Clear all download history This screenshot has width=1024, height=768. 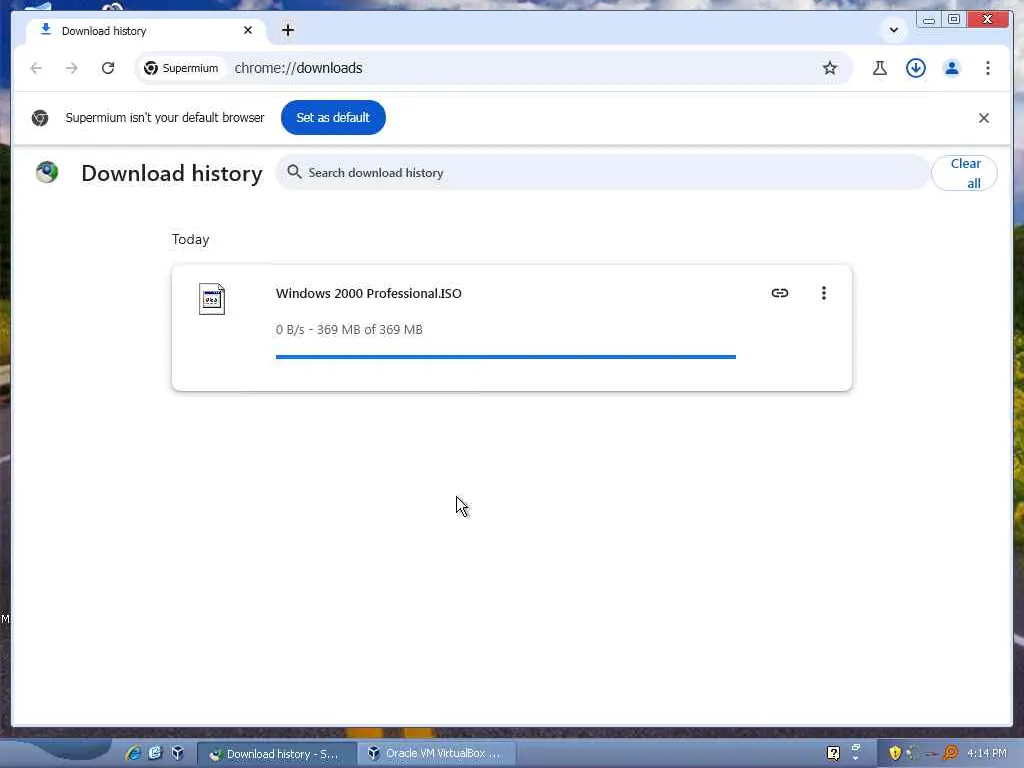click(965, 173)
